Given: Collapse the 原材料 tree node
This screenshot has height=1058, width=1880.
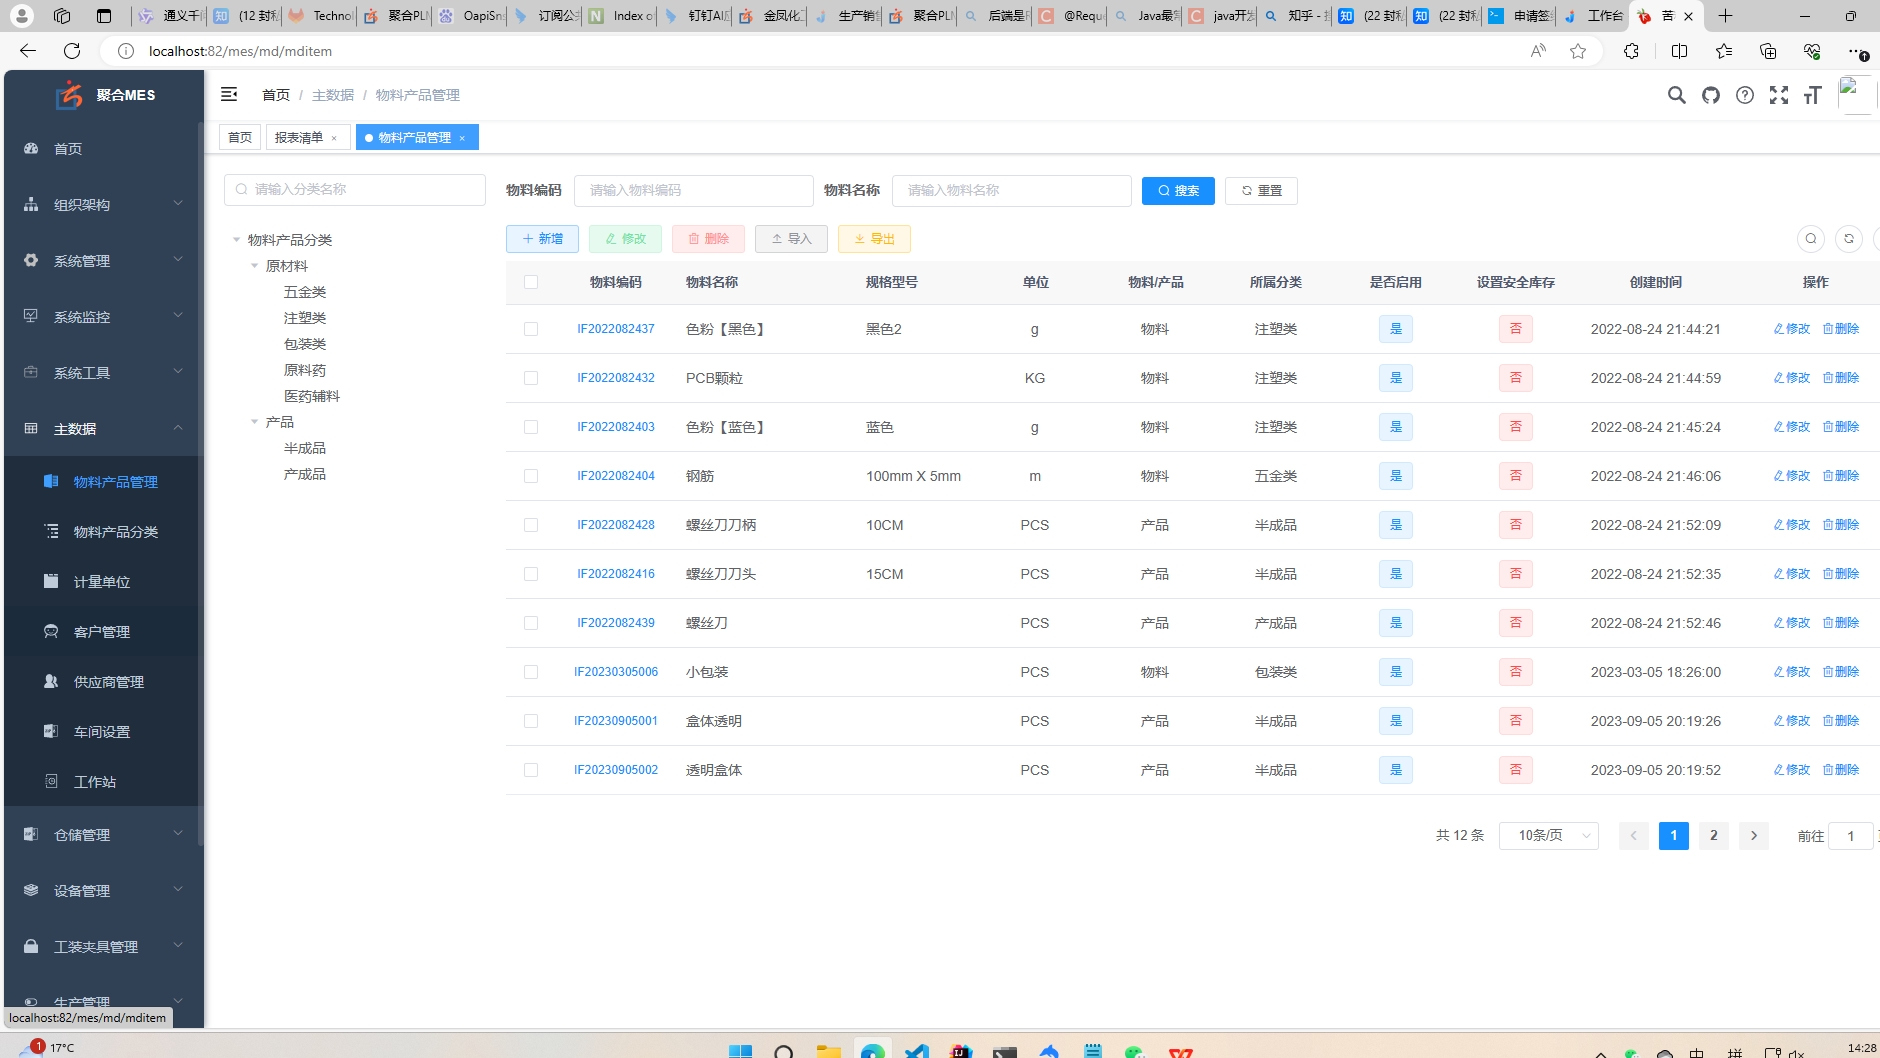Looking at the screenshot, I should (254, 266).
